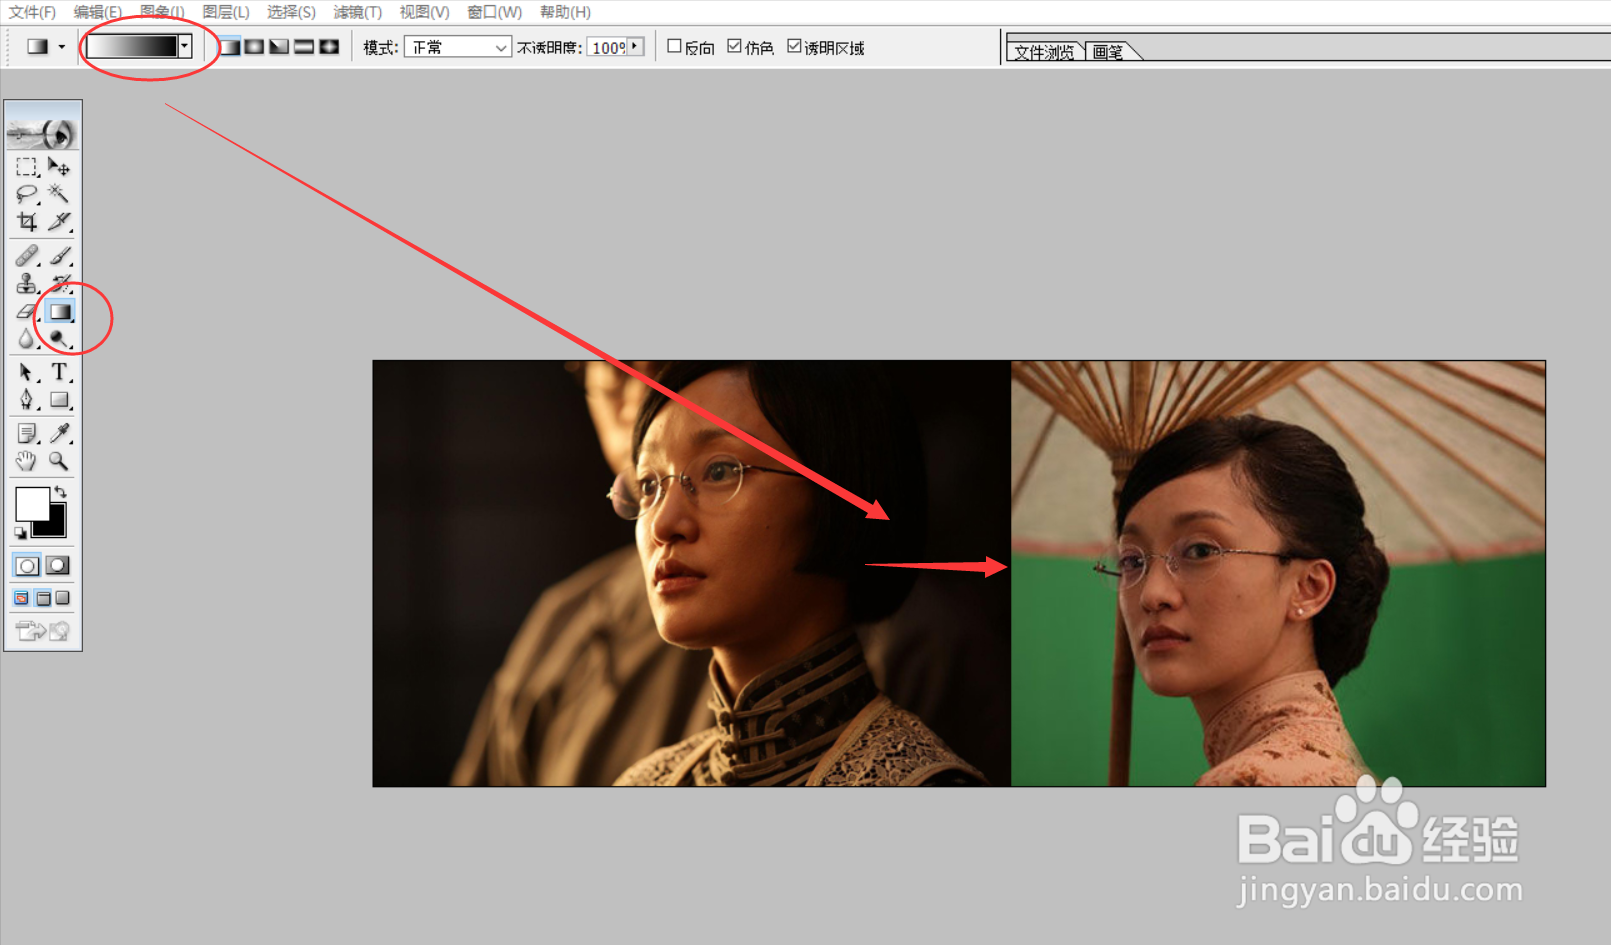Select the Rectangle shape tool
1611x945 pixels.
(x=59, y=400)
